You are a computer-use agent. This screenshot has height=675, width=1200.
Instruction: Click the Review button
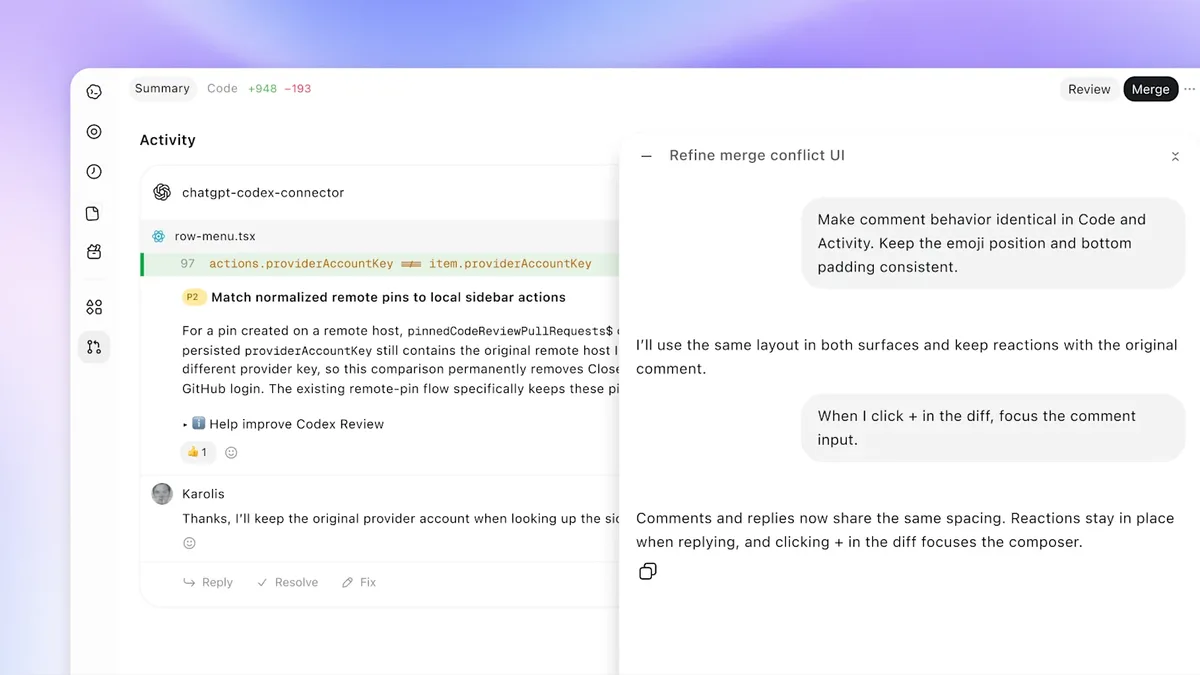click(x=1089, y=89)
